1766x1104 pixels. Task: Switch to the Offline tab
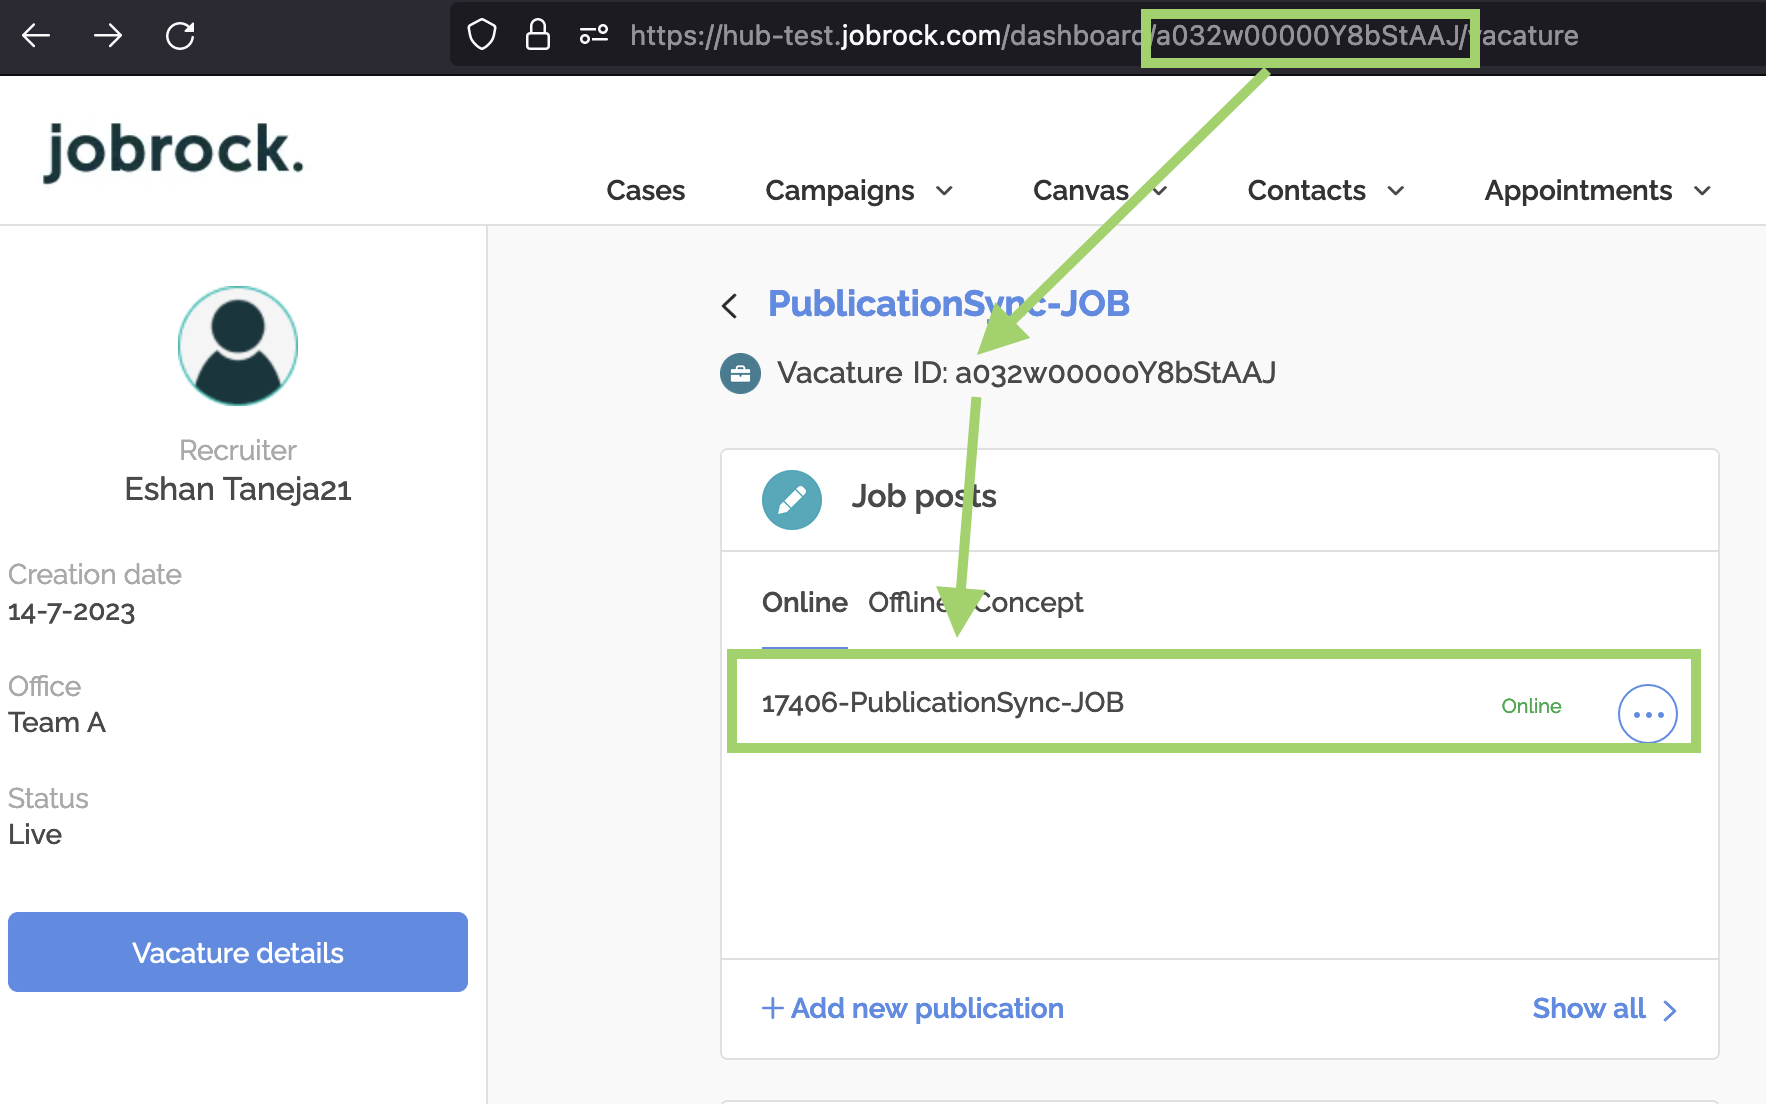[908, 602]
